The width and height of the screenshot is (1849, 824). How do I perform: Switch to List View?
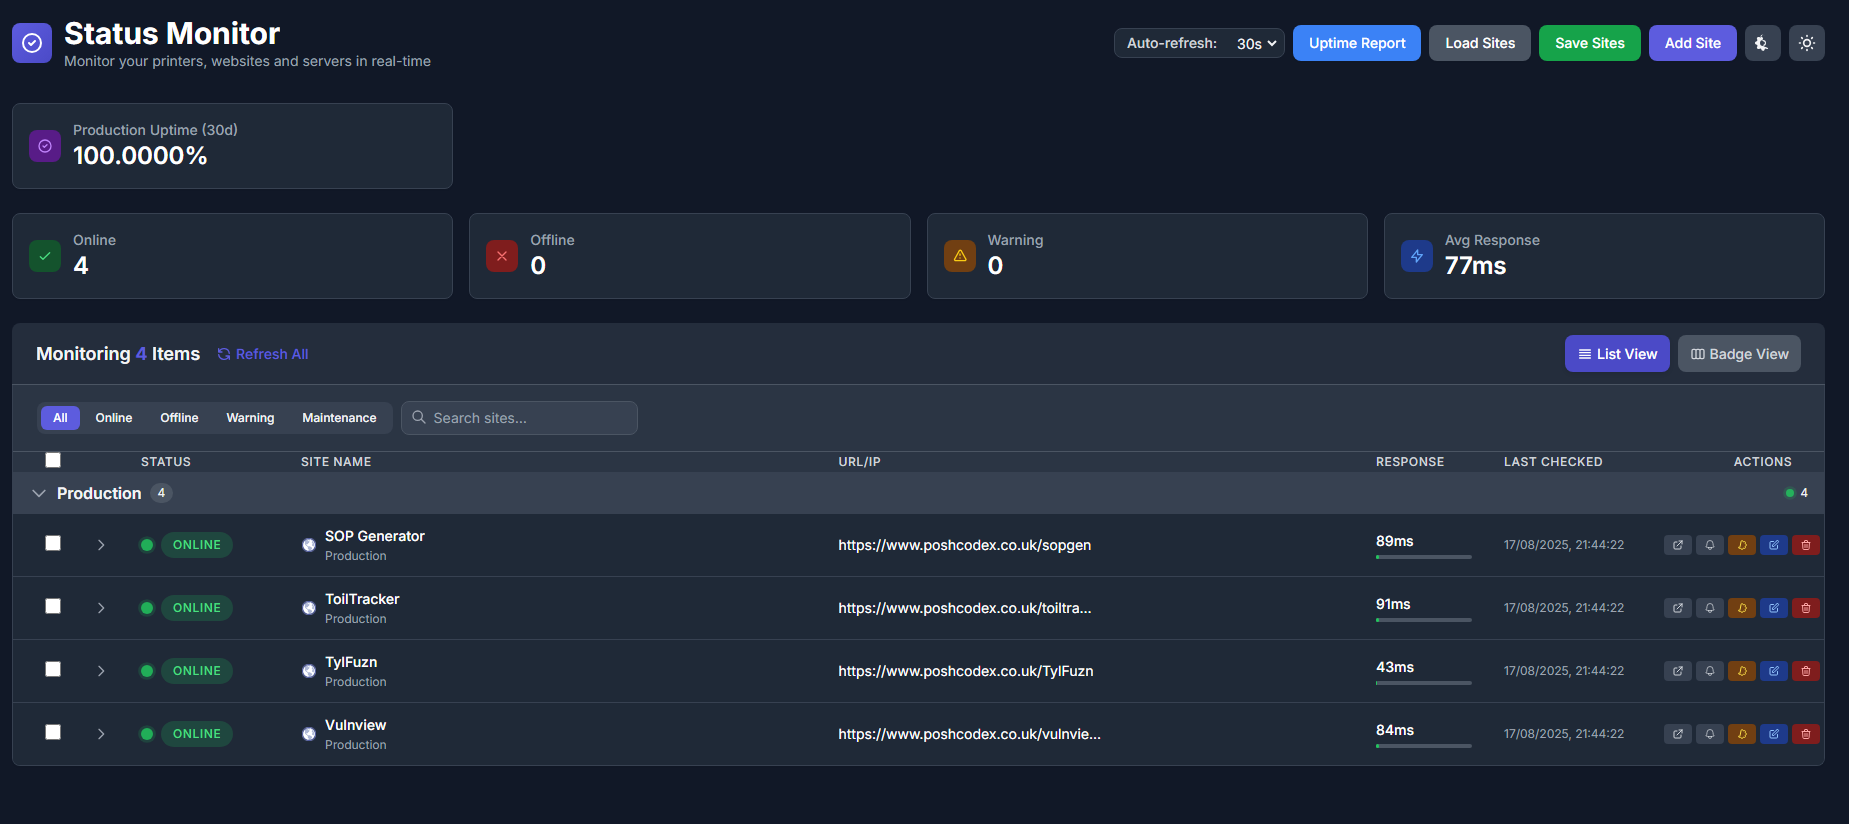click(x=1617, y=354)
